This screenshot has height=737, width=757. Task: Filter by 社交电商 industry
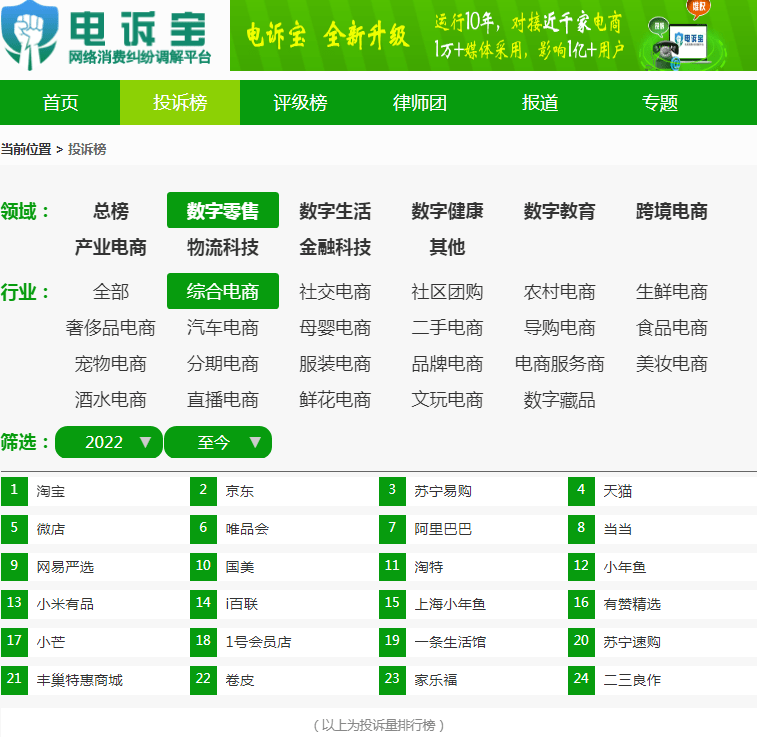tap(335, 292)
